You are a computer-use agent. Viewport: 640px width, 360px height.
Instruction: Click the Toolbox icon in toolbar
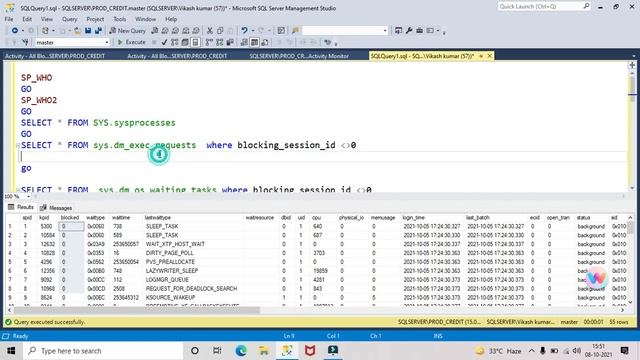coord(419,31)
